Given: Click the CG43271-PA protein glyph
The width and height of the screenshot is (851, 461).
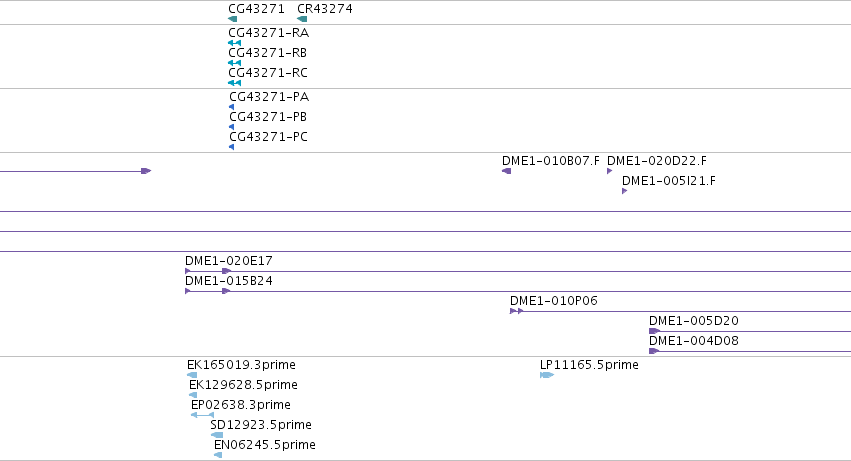Looking at the screenshot, I should point(232,107).
